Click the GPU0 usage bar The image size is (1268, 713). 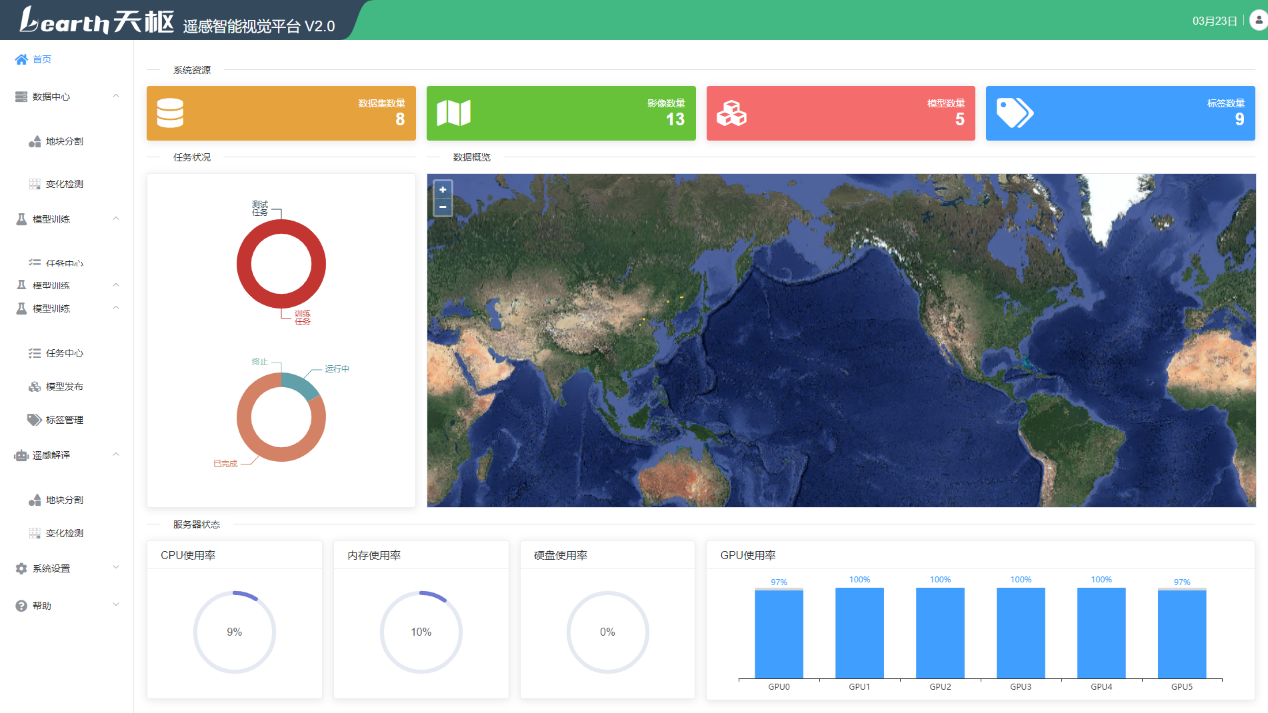779,634
